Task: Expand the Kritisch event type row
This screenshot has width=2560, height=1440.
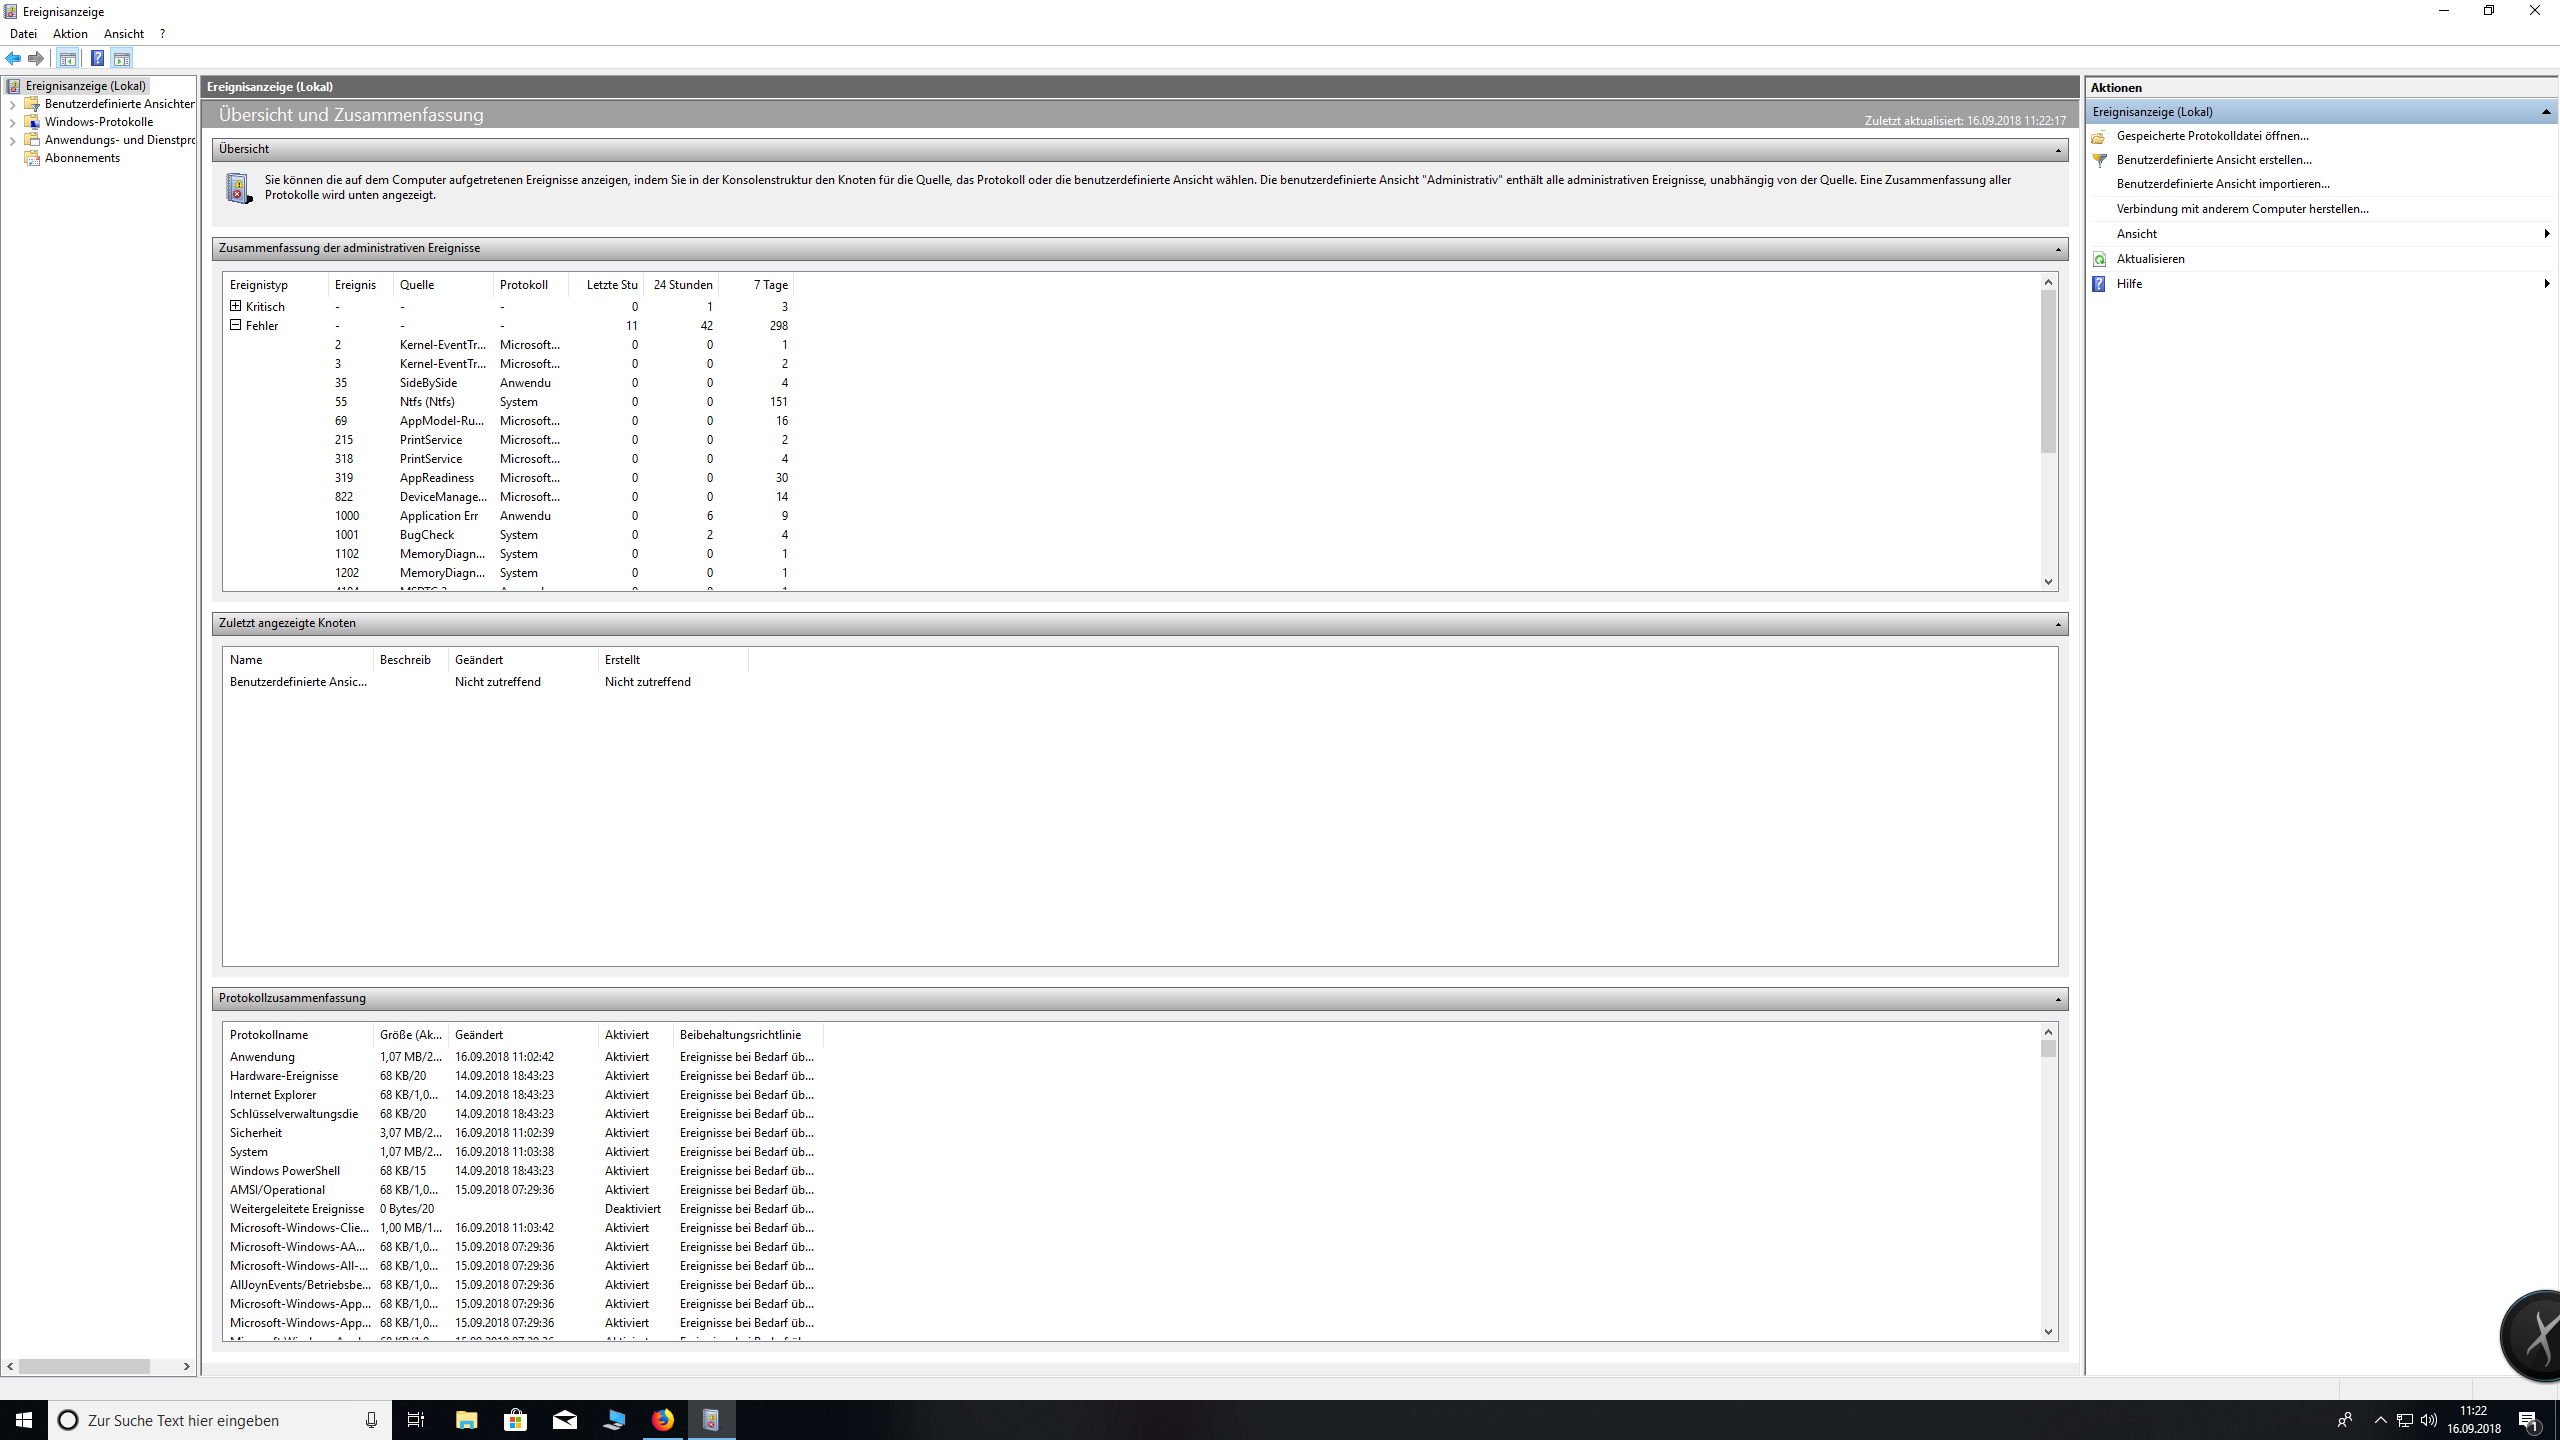Action: pos(236,306)
